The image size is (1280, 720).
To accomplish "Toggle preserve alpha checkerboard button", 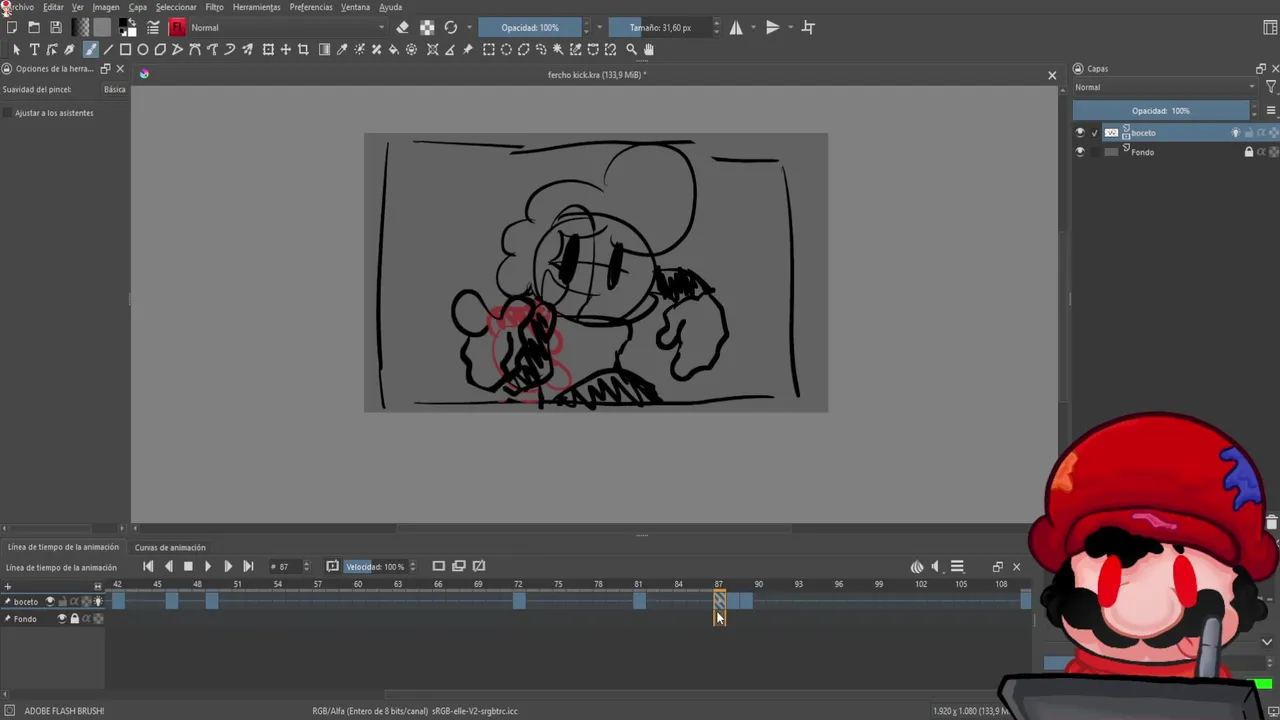I will [427, 27].
